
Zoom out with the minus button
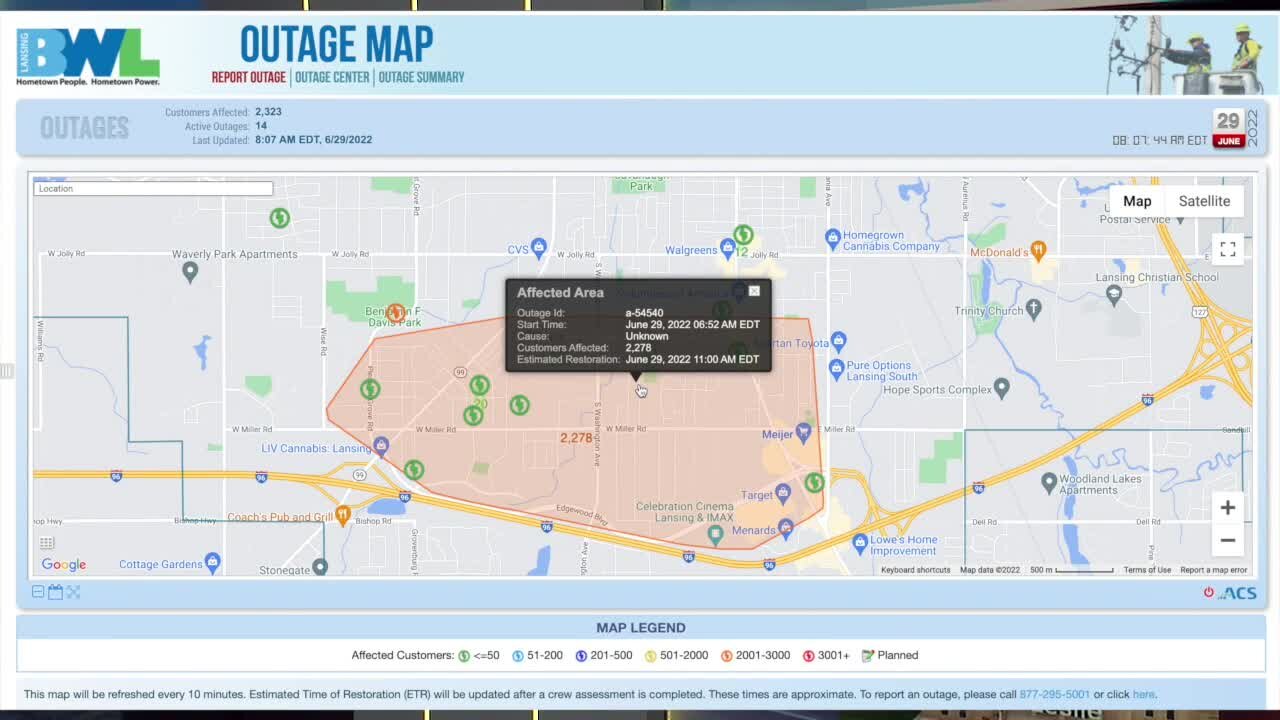pos(1228,540)
